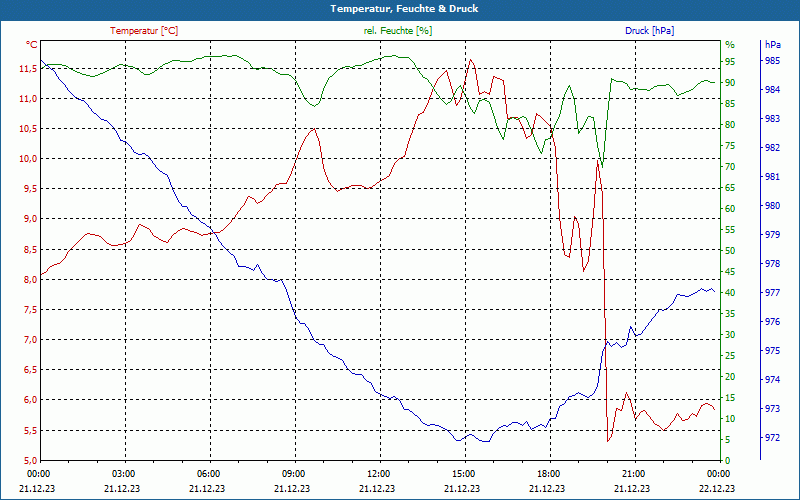Select the 70 humidity axis tick

[730, 167]
